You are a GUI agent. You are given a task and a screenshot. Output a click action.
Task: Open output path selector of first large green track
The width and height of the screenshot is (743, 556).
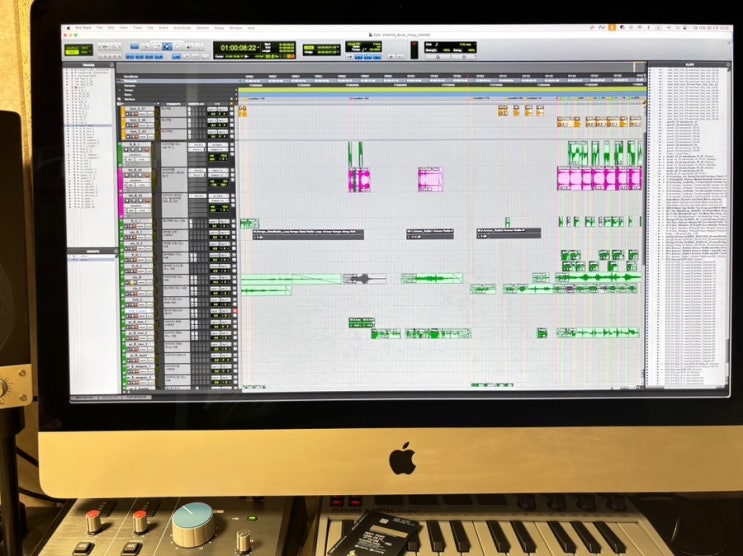click(x=218, y=150)
